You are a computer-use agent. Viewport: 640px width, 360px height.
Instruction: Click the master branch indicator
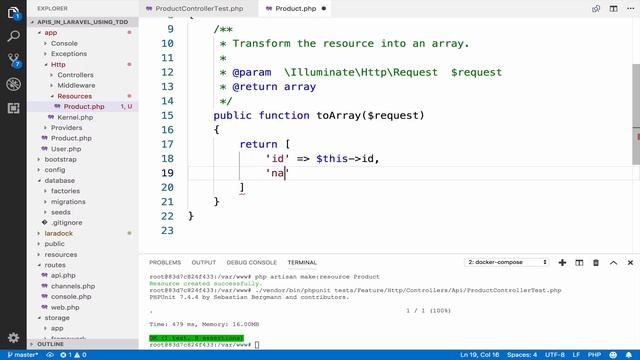click(x=22, y=355)
